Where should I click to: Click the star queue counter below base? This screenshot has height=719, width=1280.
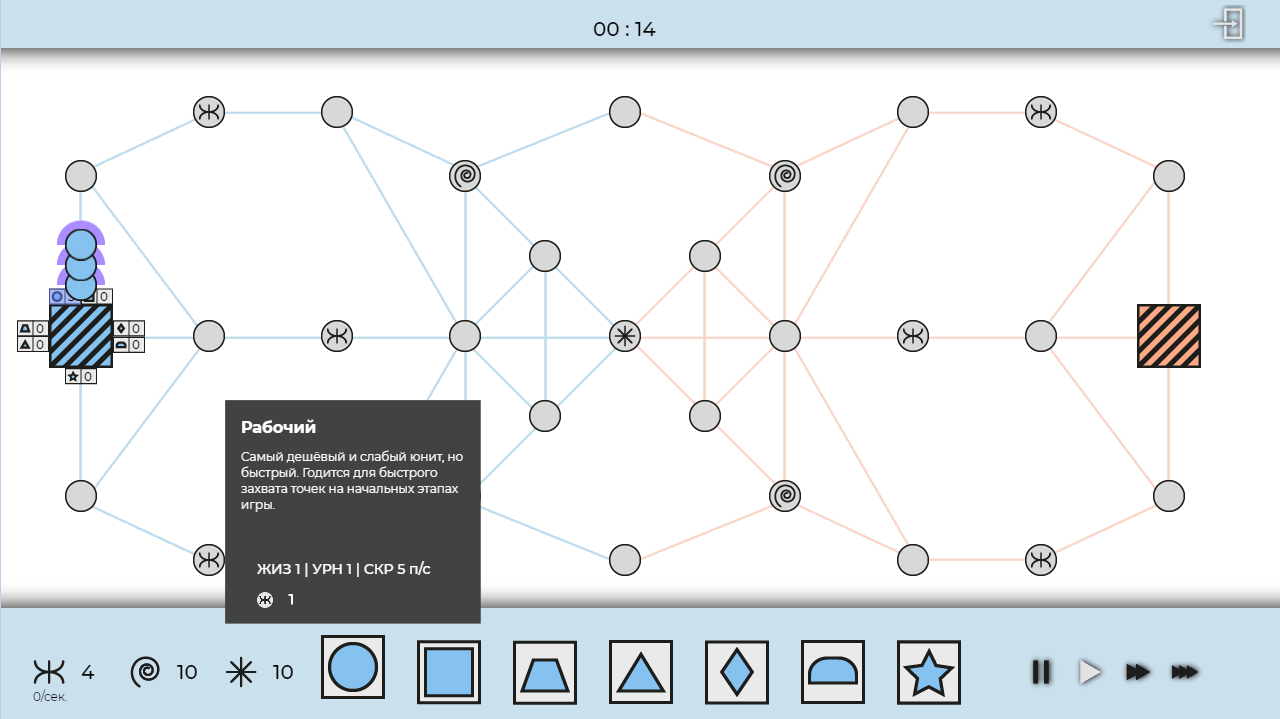(81, 376)
